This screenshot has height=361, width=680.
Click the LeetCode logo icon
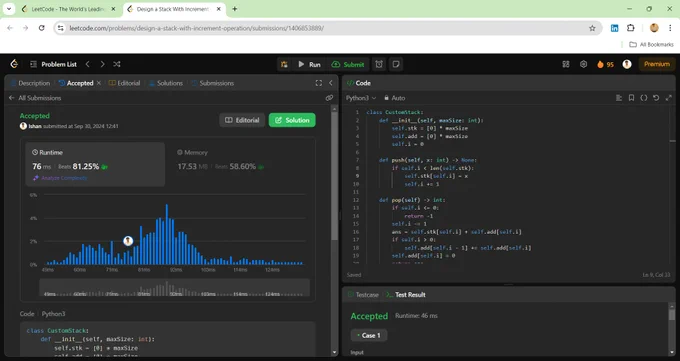14,64
